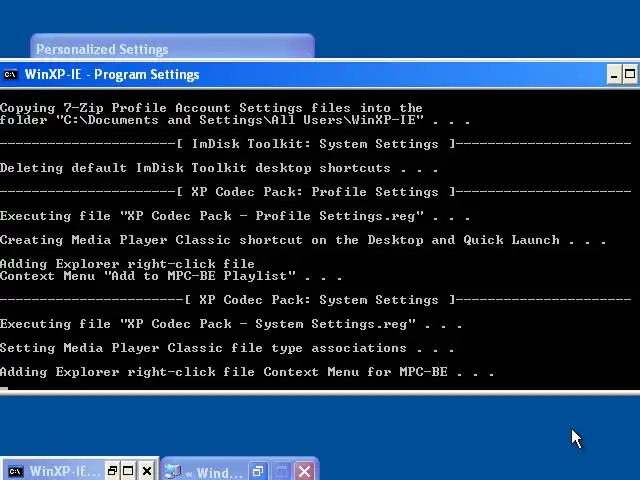Select the "Setting Media Player Classic file type associations" line
Viewport: 640px width, 480px height.
(227, 348)
